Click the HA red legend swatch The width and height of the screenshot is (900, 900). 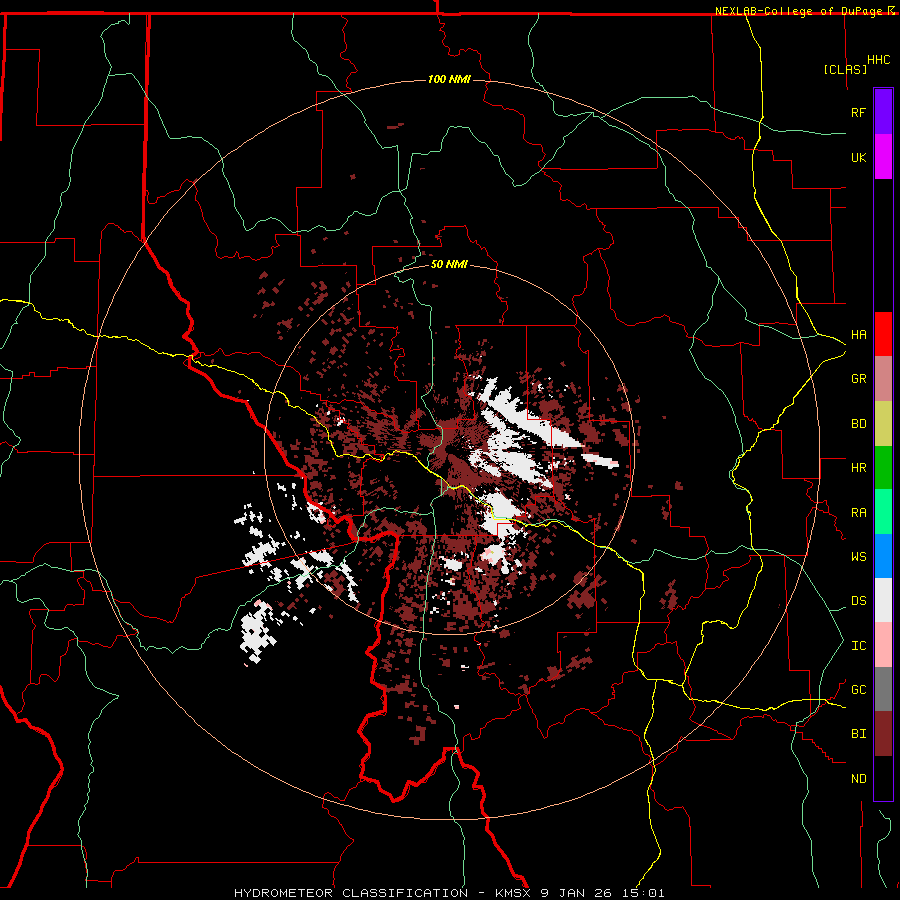pos(883,334)
